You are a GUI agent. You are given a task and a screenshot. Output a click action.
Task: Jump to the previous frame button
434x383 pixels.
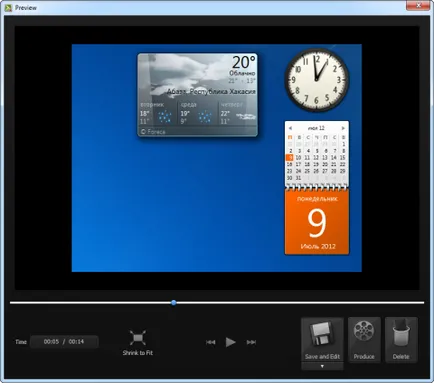pos(210,342)
